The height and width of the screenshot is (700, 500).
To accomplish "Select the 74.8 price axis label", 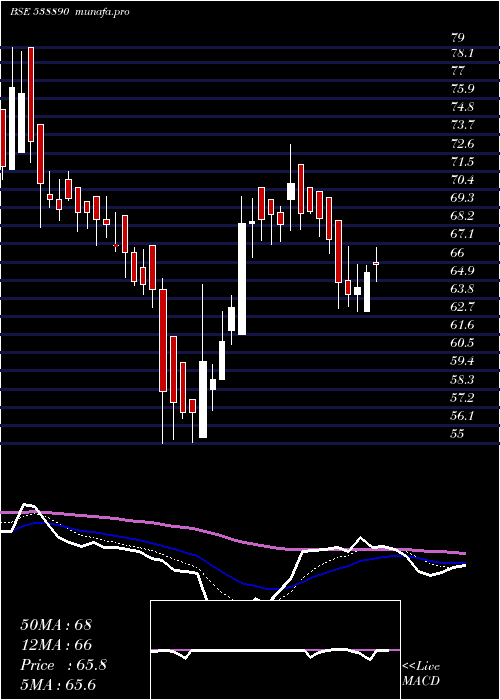I will 462,107.
